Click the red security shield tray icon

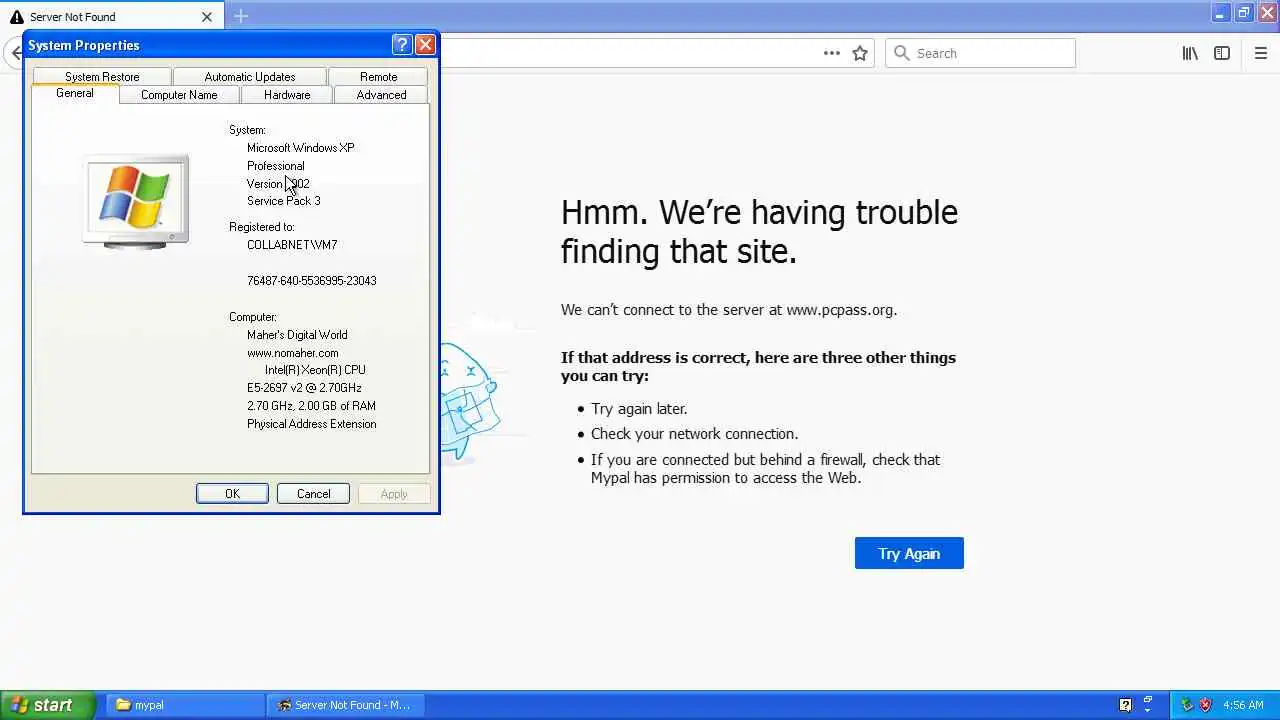[x=1206, y=705]
